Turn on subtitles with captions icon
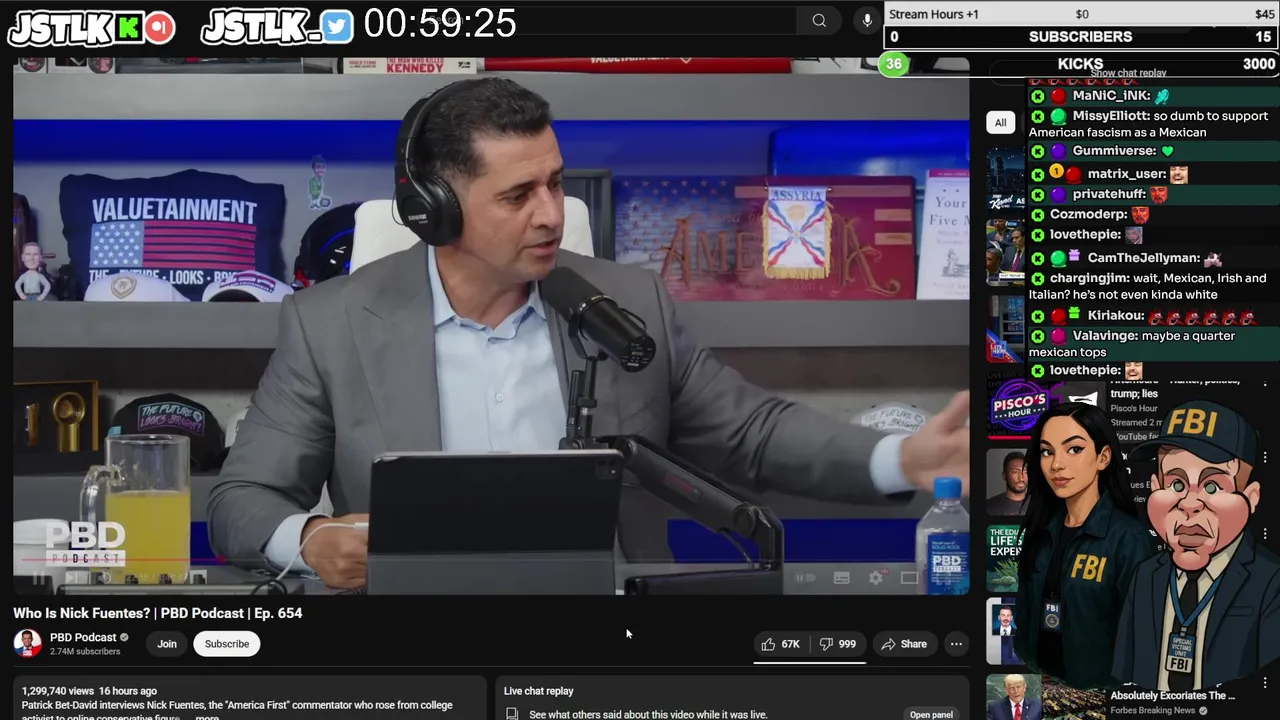 point(842,578)
